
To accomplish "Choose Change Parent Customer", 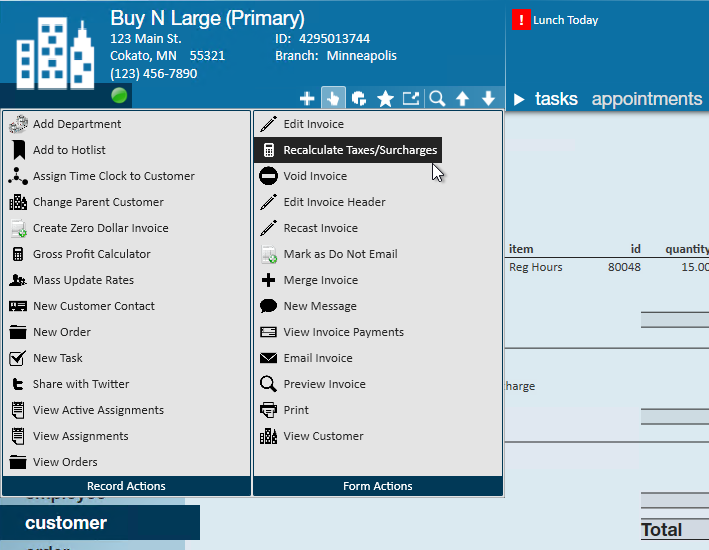I will [127, 202].
